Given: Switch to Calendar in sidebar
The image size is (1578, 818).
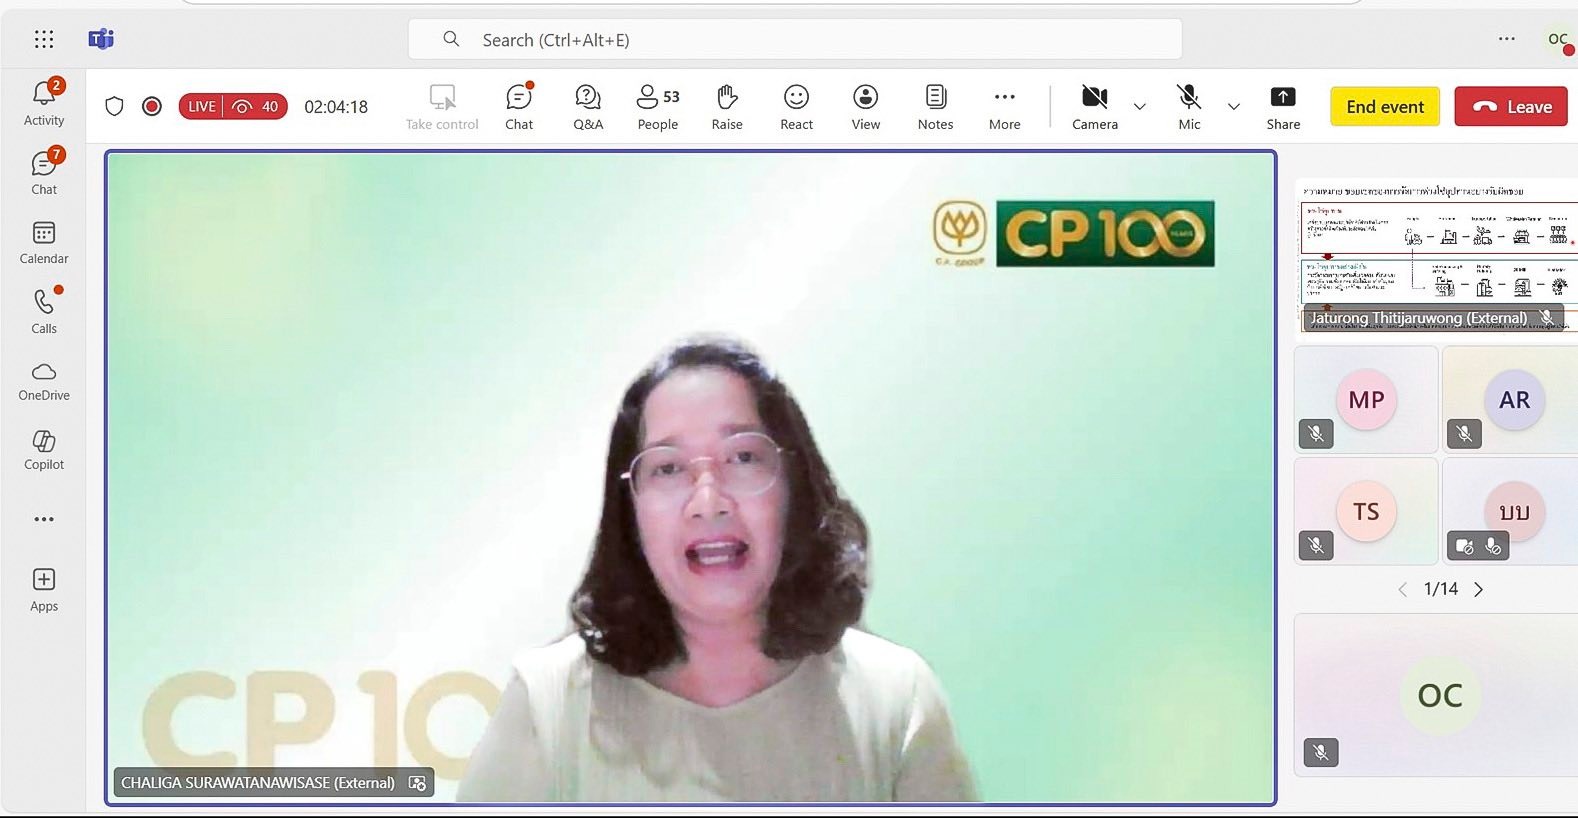Looking at the screenshot, I should click(x=44, y=243).
